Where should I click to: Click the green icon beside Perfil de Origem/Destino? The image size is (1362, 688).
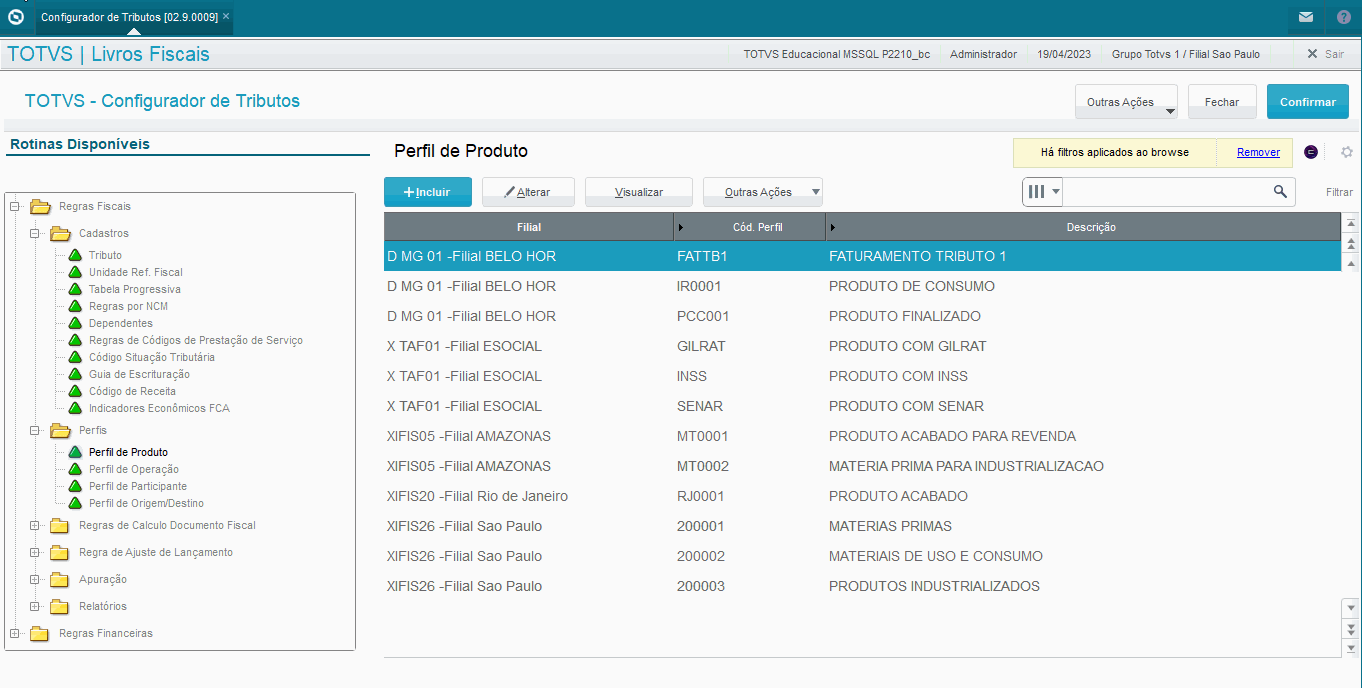coord(75,503)
